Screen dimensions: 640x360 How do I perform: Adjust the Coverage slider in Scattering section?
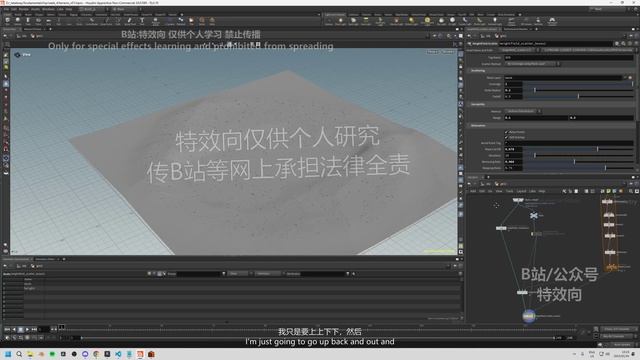[578, 84]
